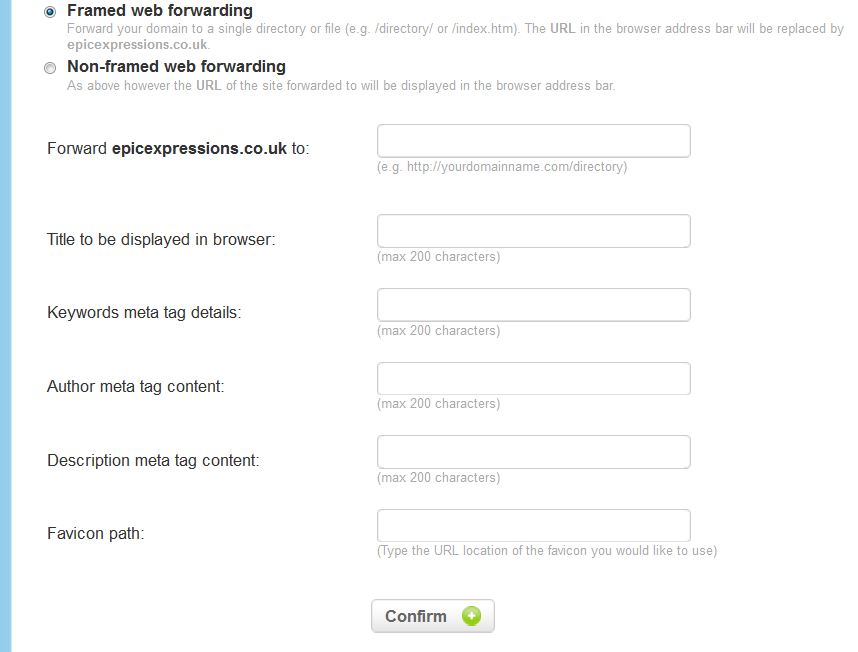Focus the Keywords meta tag details input
858x652 pixels.
(534, 305)
